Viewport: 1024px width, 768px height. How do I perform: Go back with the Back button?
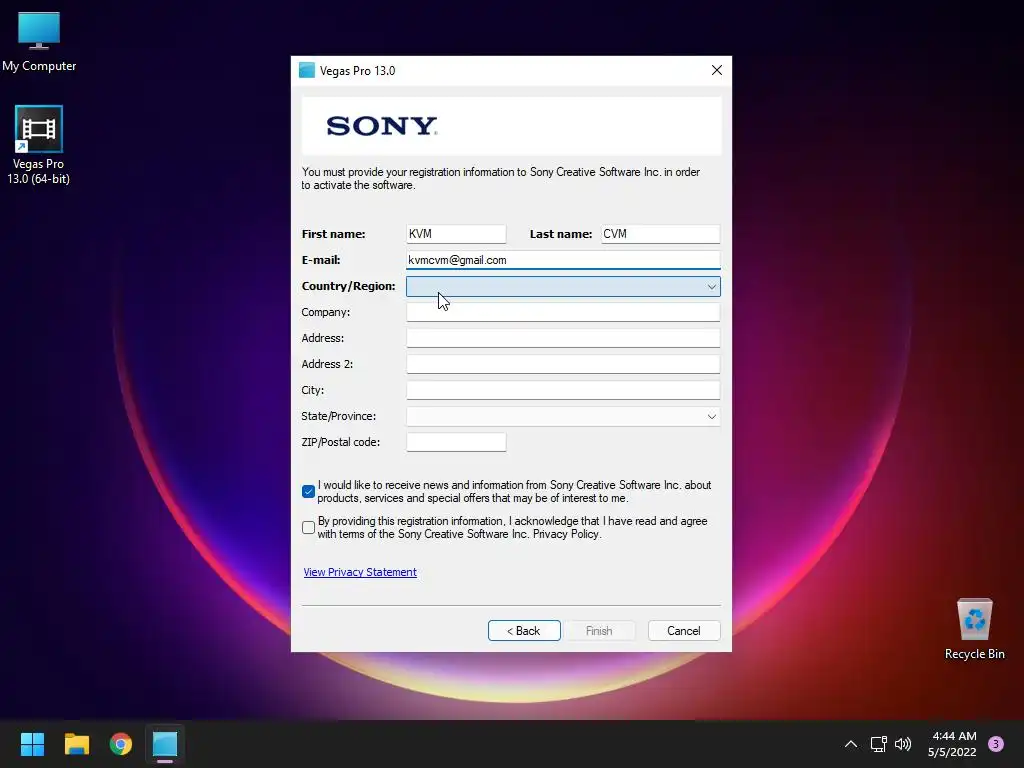point(524,631)
